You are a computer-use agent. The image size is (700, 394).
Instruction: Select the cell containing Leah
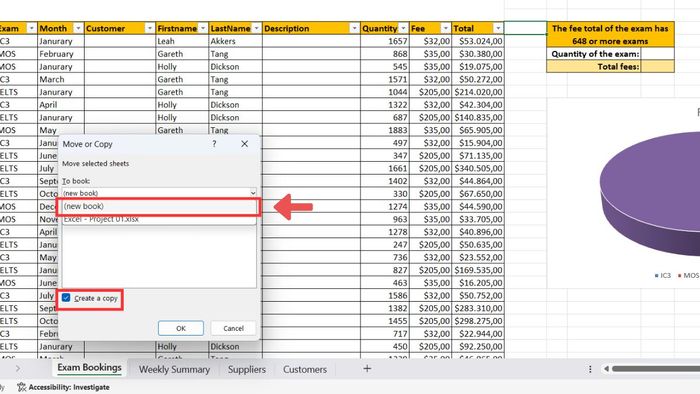(182, 41)
